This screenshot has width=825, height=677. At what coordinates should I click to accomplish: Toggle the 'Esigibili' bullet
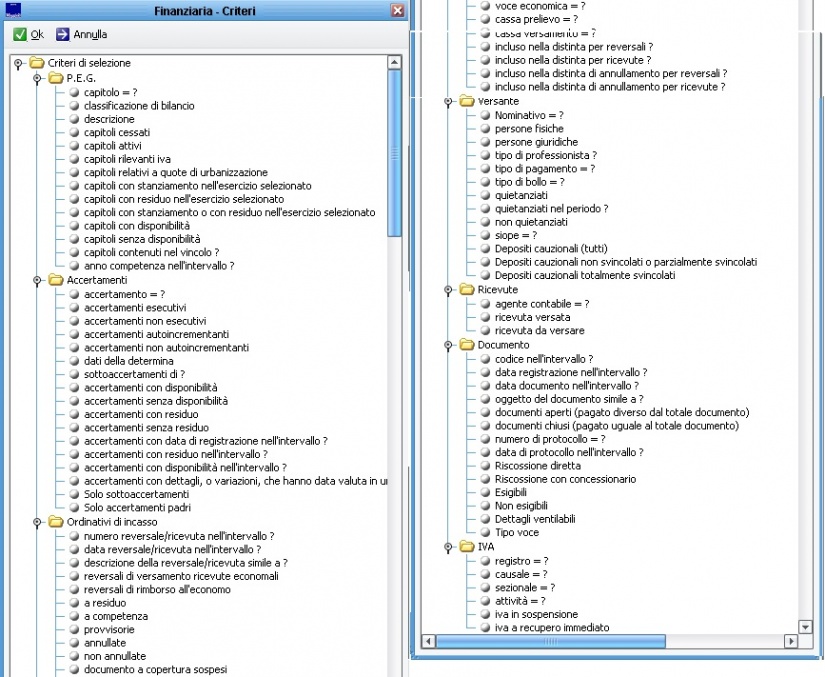485,492
